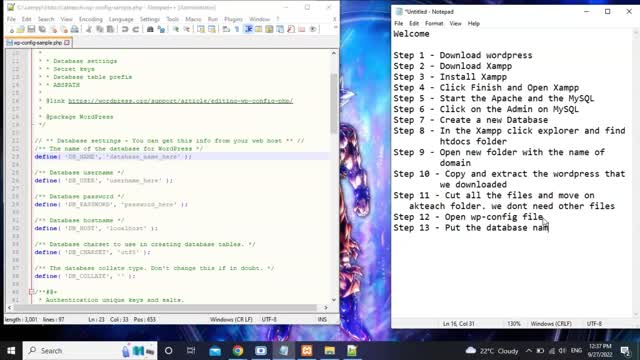640x360 pixels.
Task: Click the Find binoculars toolbar icon
Action: 150,29
